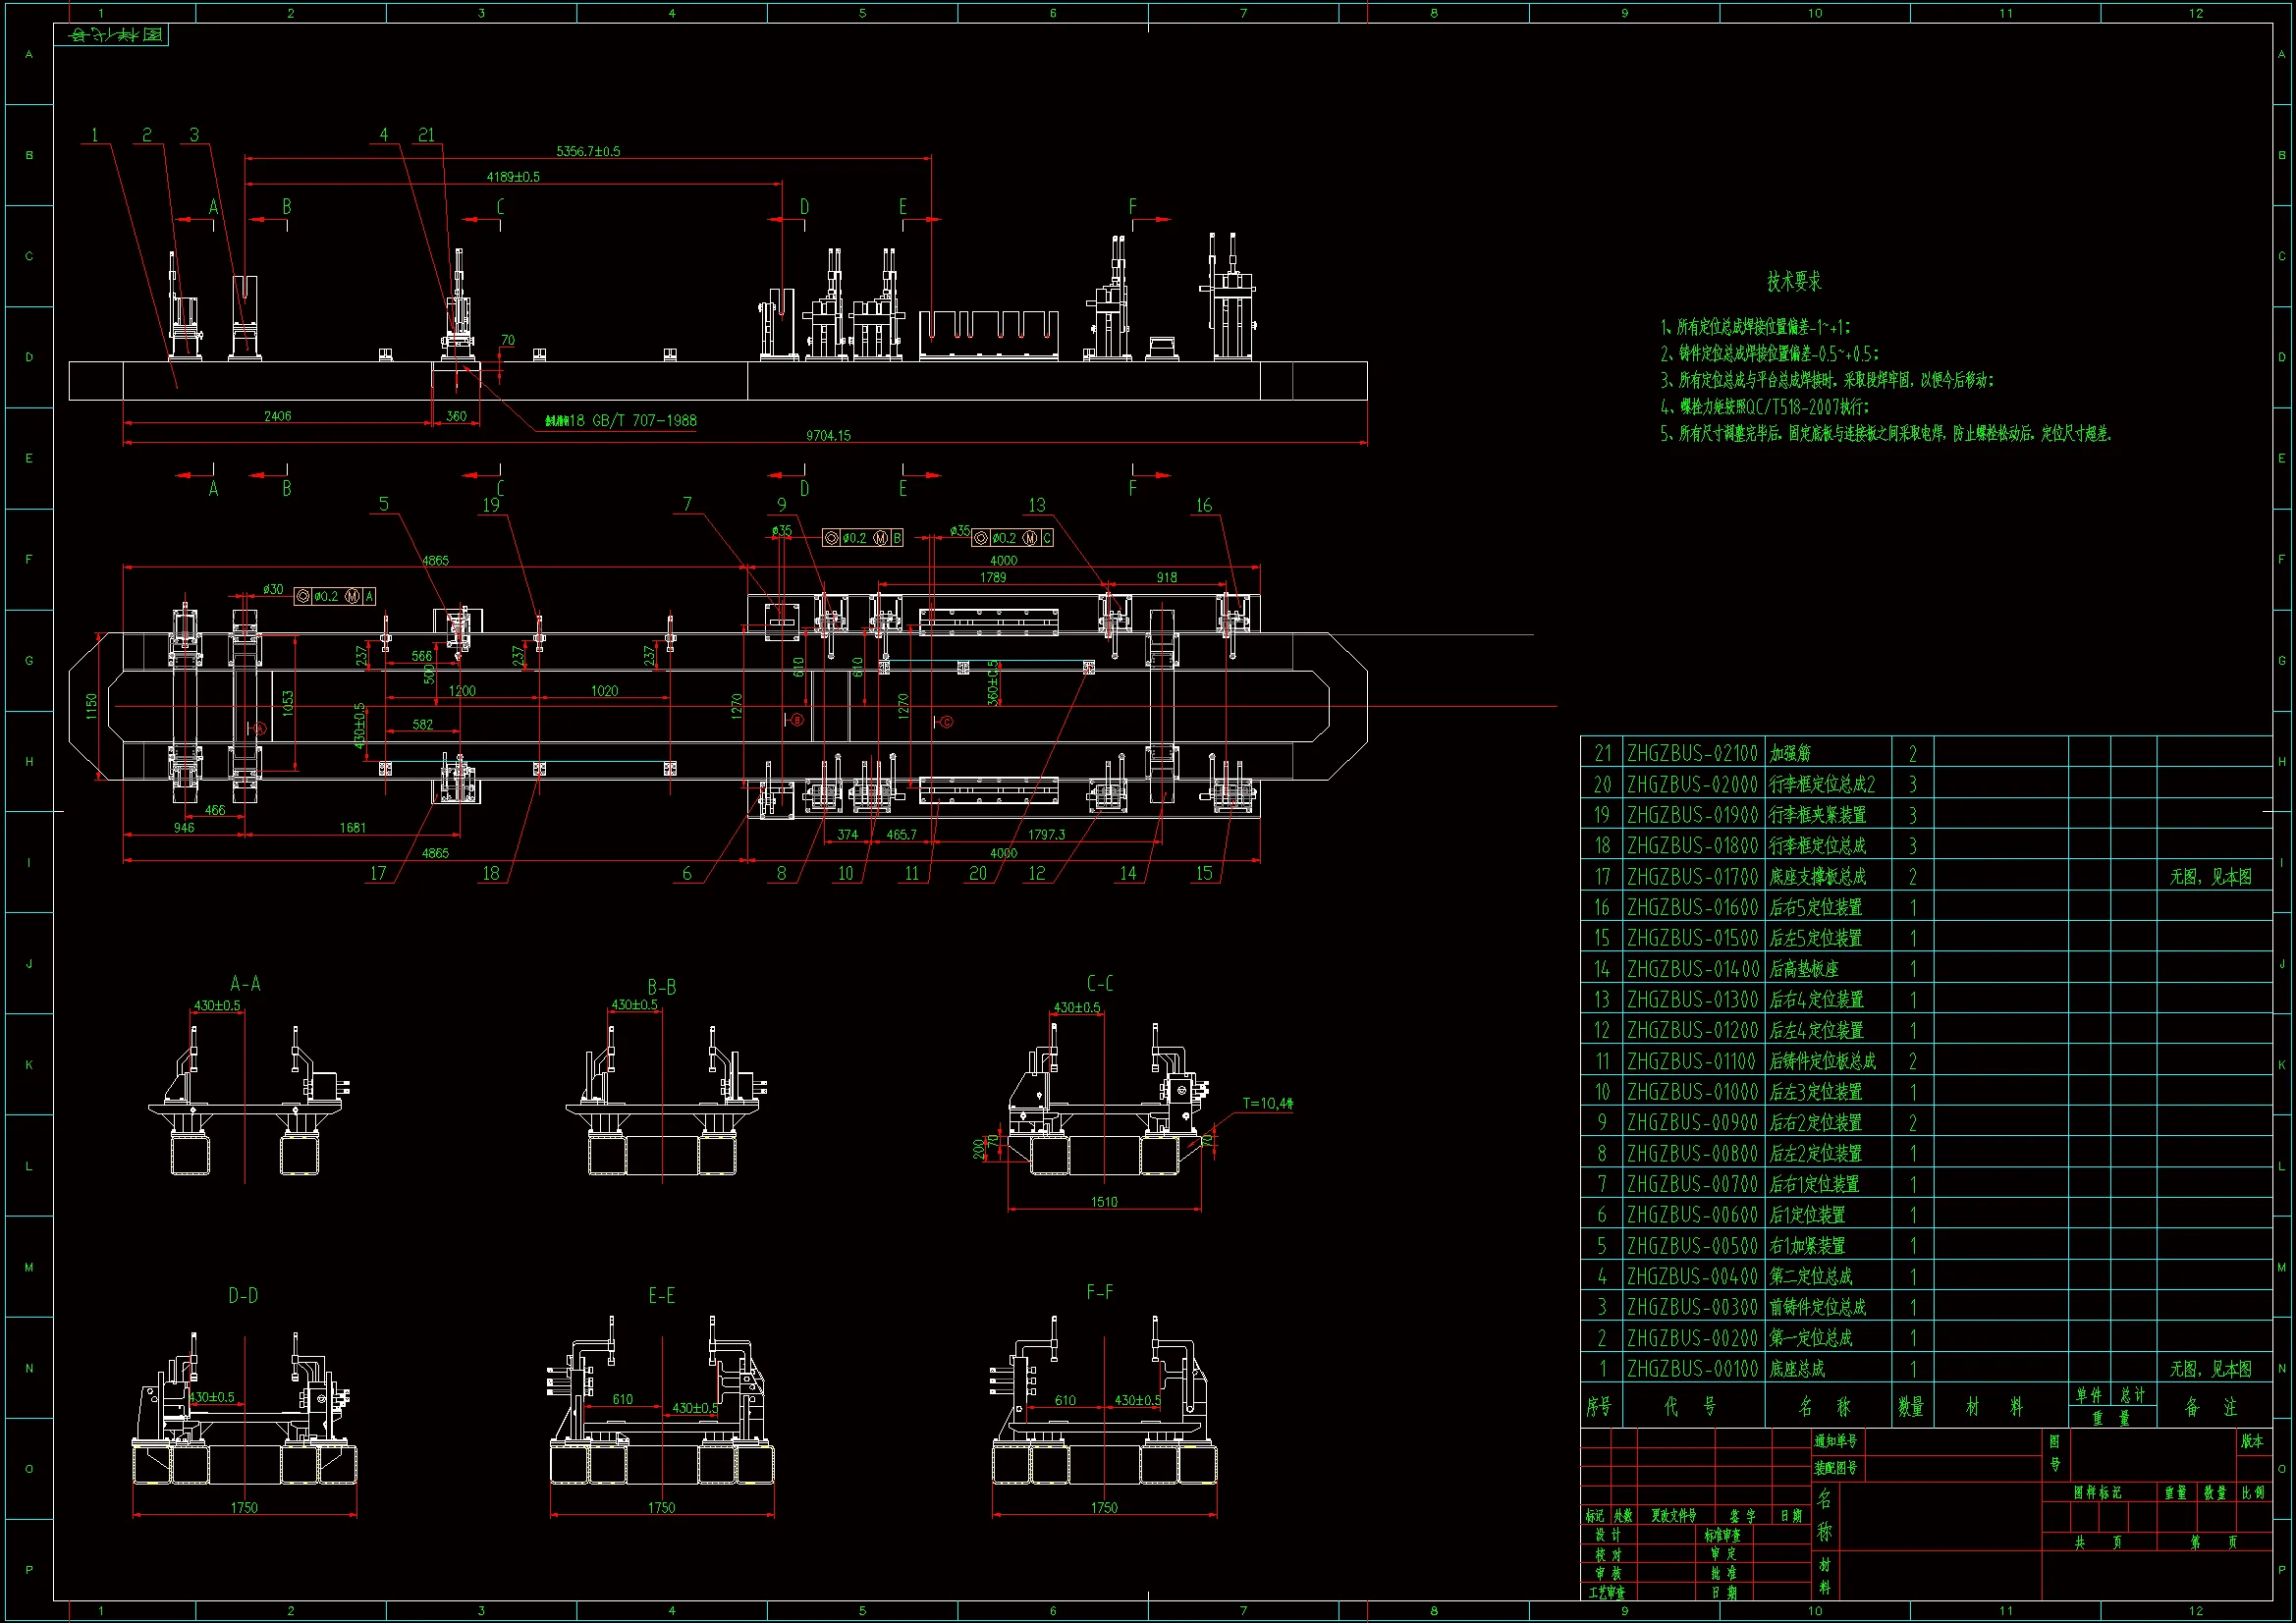Select the 1510 dimension in C-C view

coord(1104,1201)
